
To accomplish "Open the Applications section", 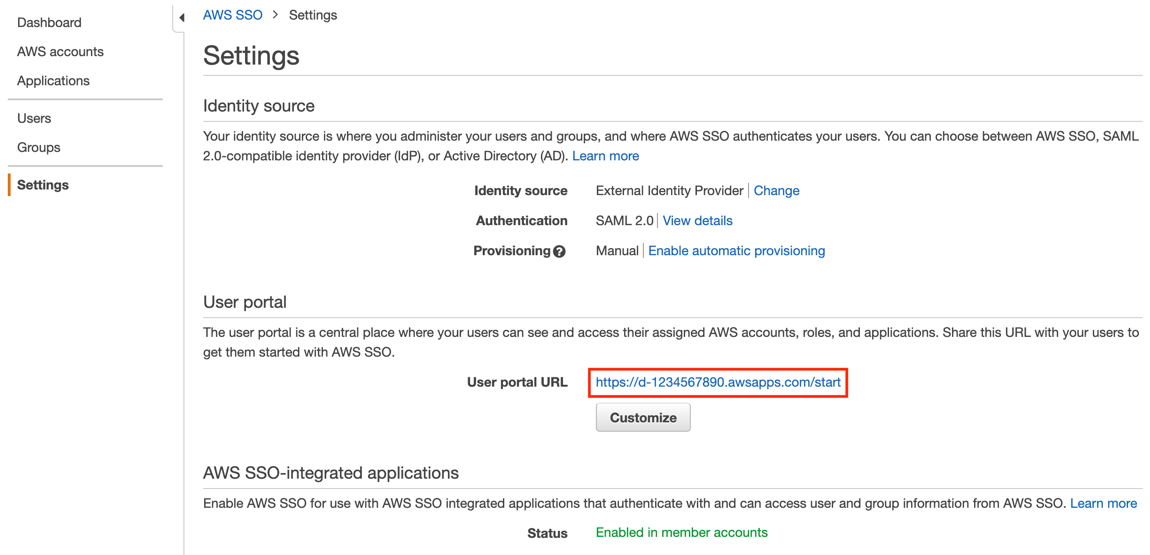I will coord(54,81).
